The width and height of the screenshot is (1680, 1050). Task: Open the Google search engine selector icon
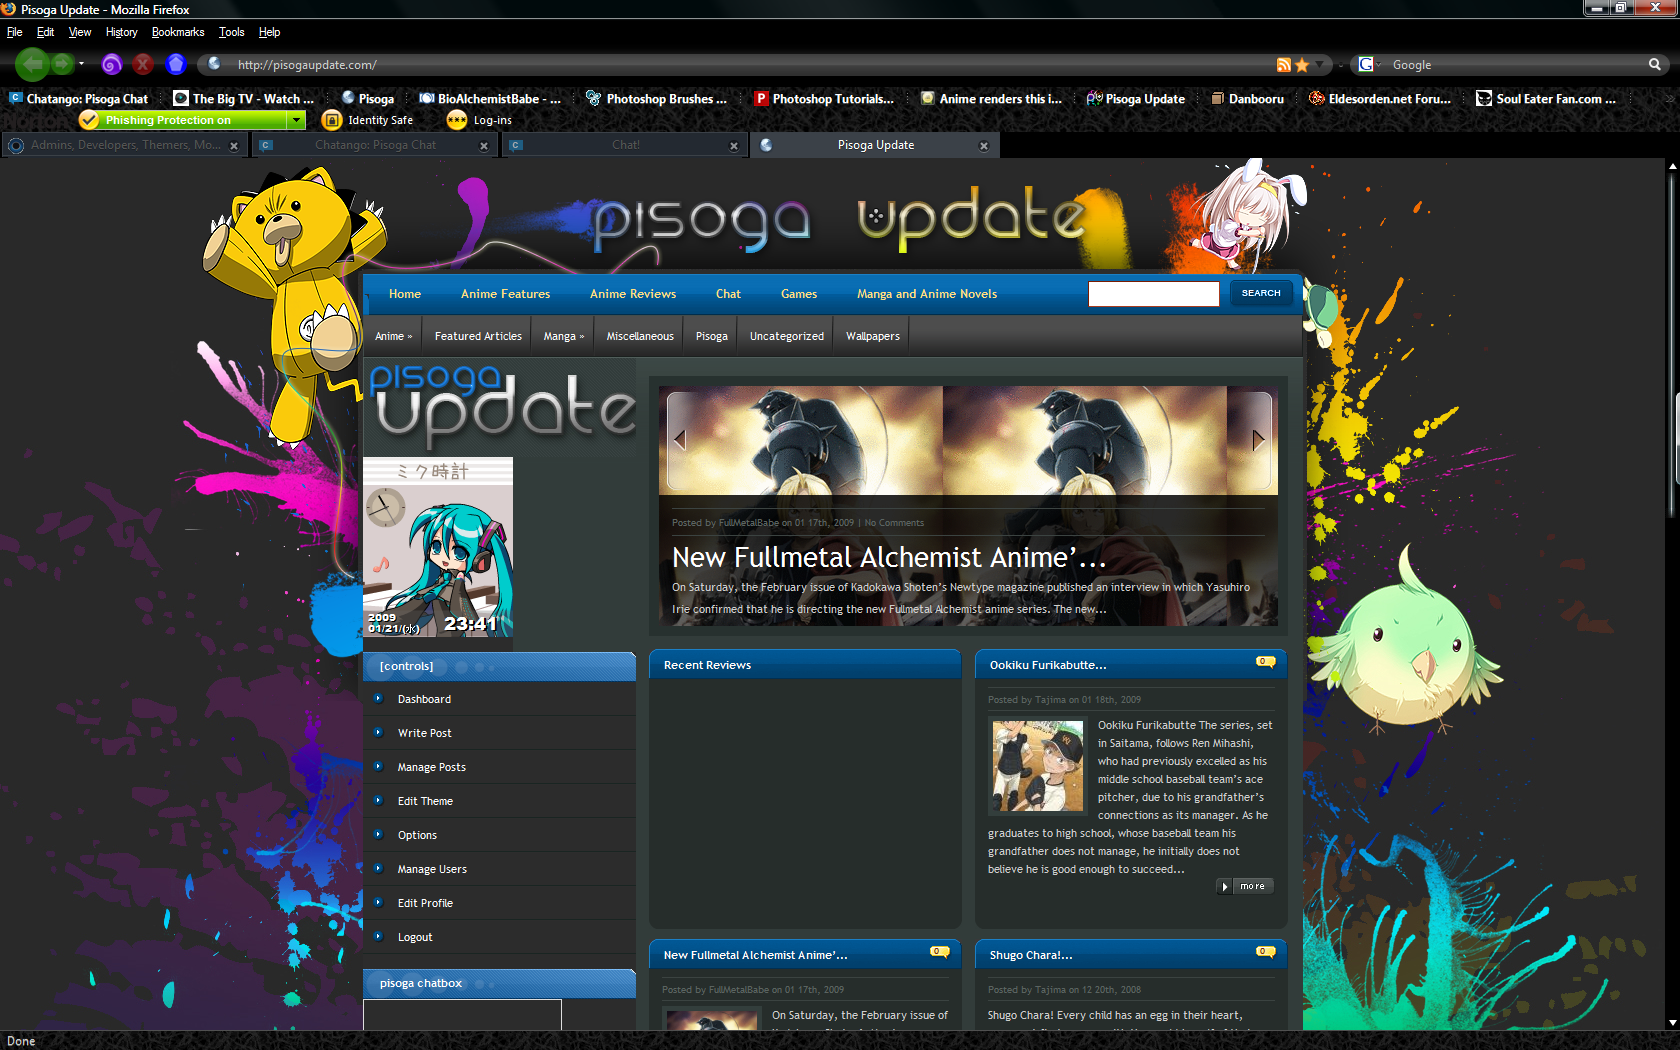coord(1367,64)
